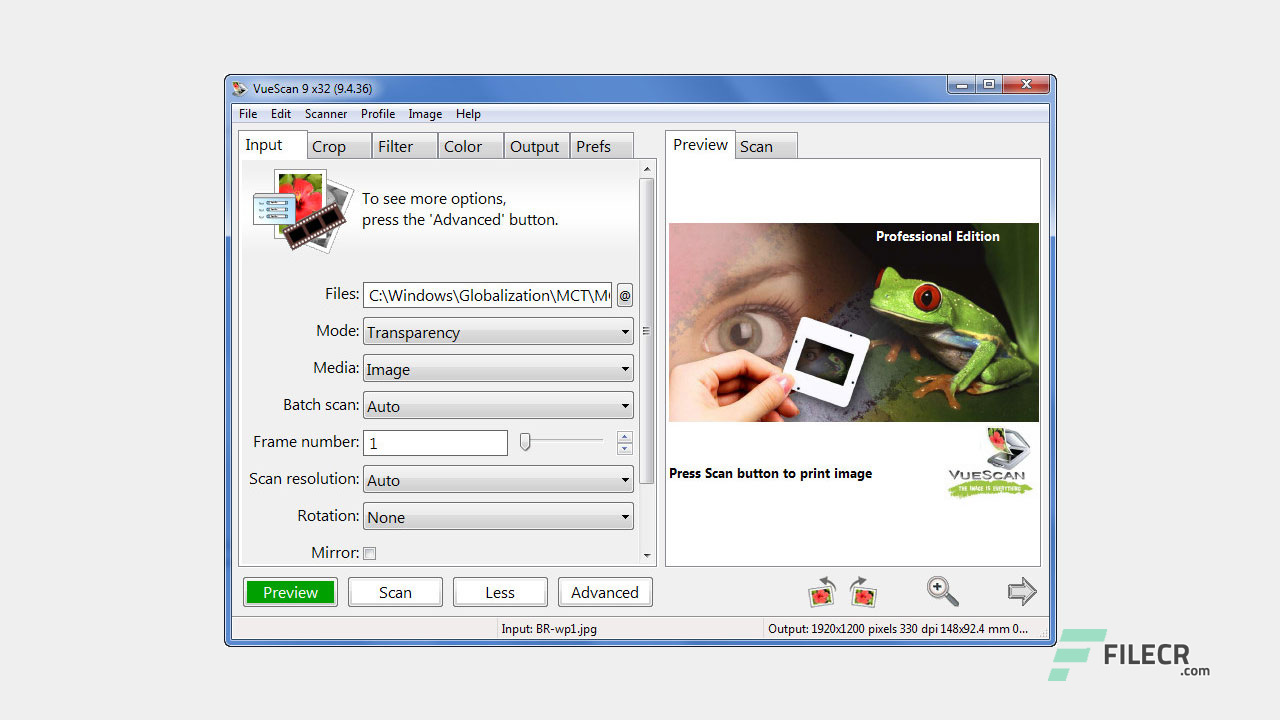Open the Scanner menu

(326, 114)
